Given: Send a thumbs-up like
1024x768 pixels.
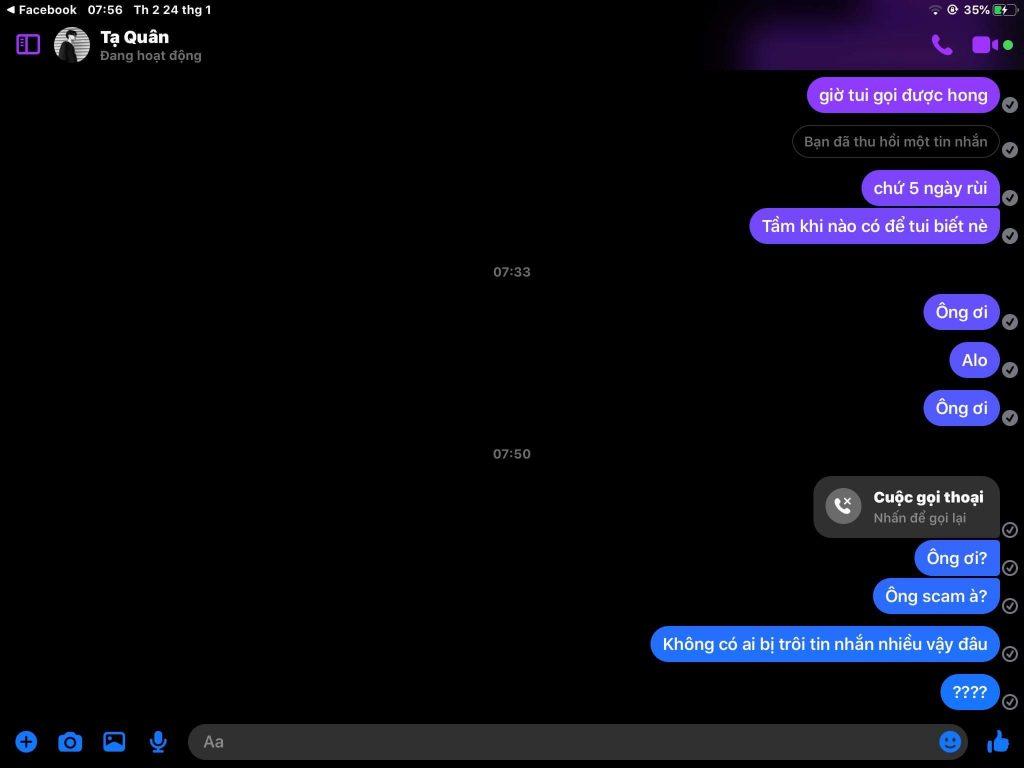Looking at the screenshot, I should 997,741.
